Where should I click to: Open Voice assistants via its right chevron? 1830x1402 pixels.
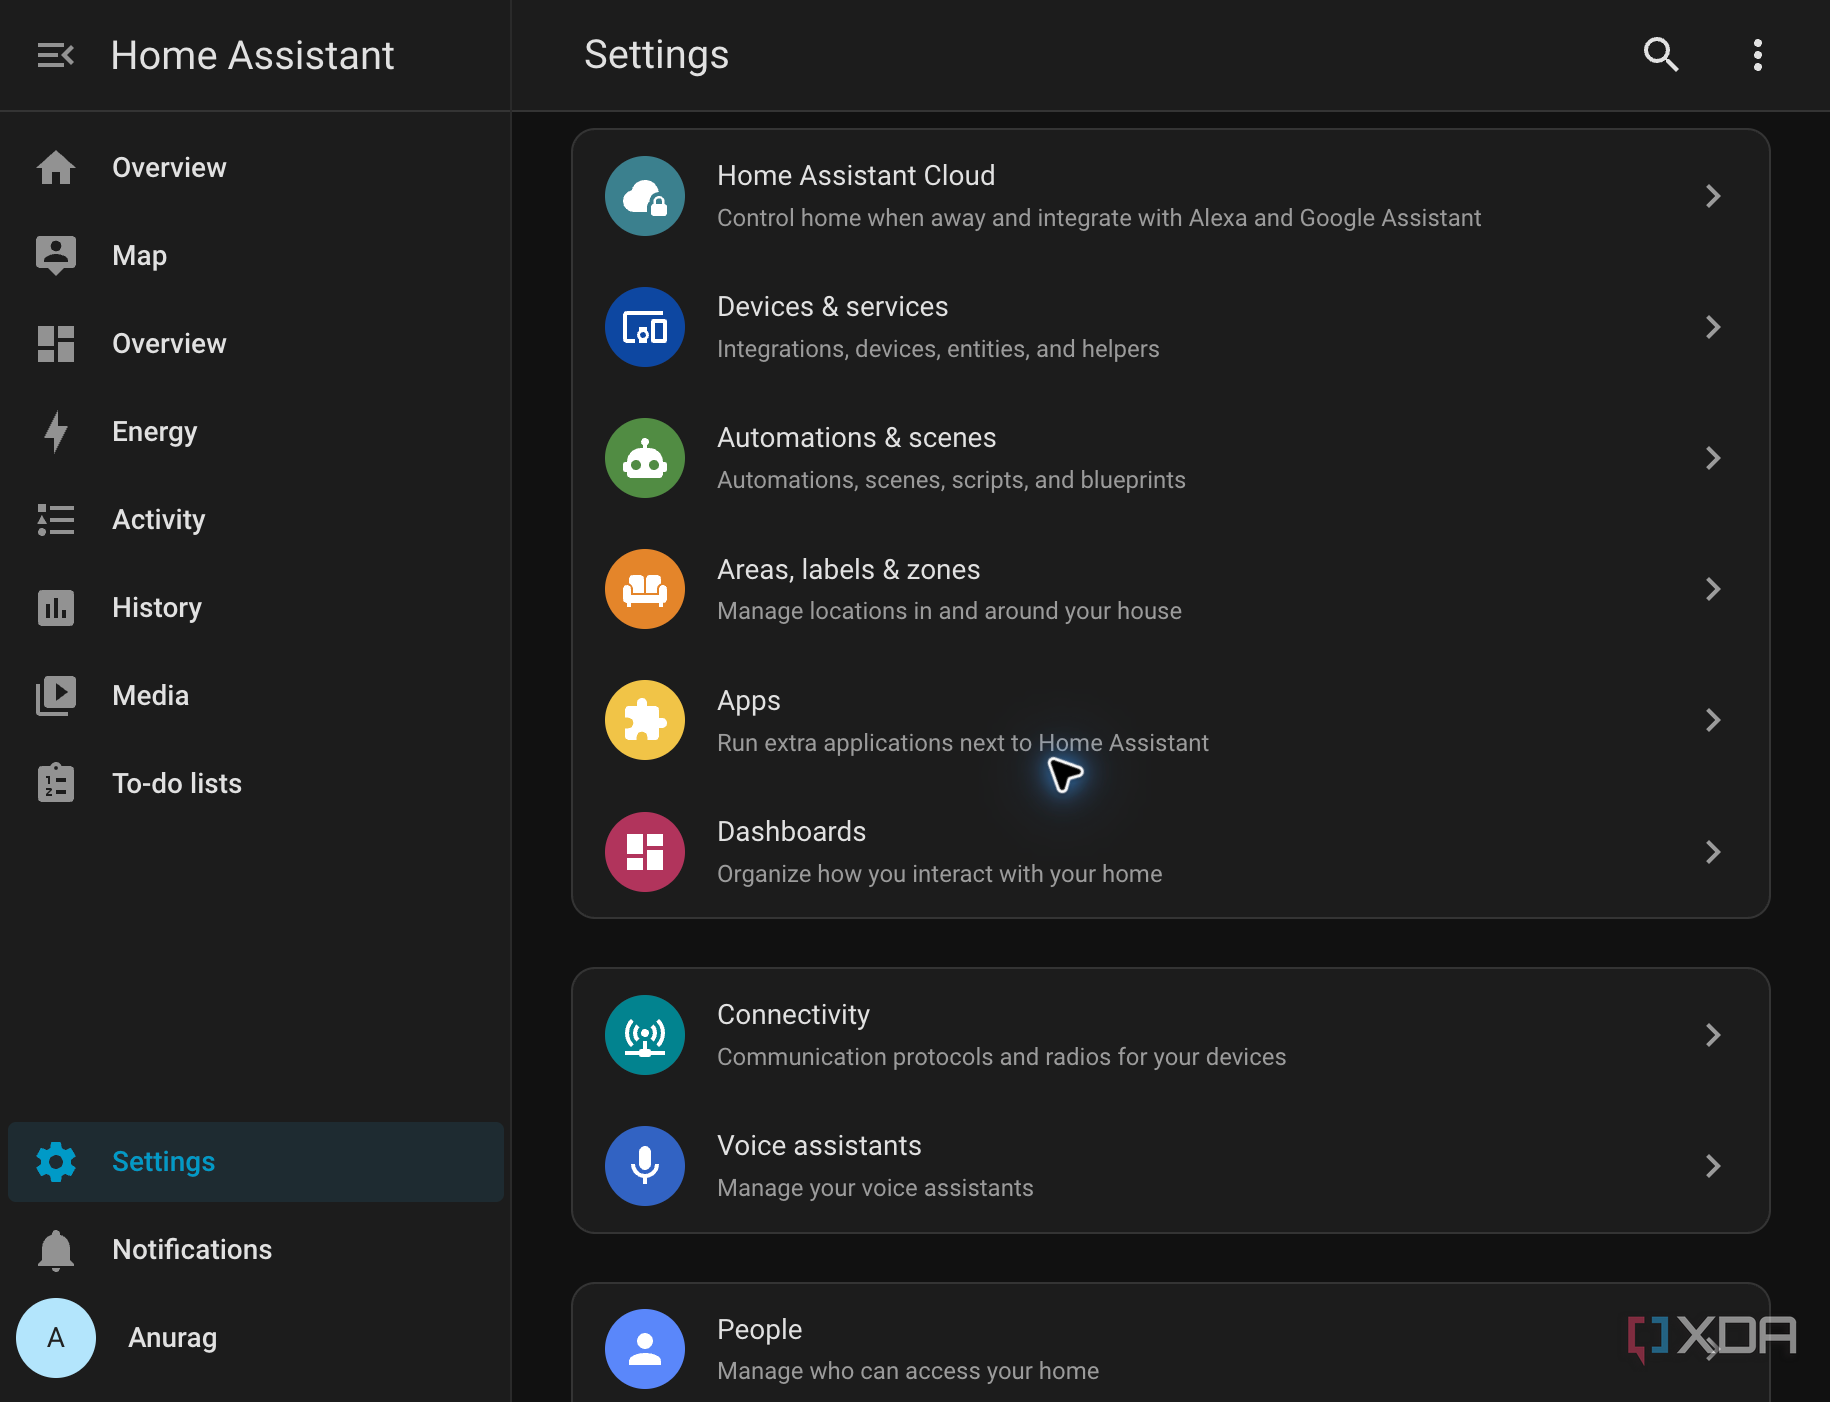coord(1713,1166)
